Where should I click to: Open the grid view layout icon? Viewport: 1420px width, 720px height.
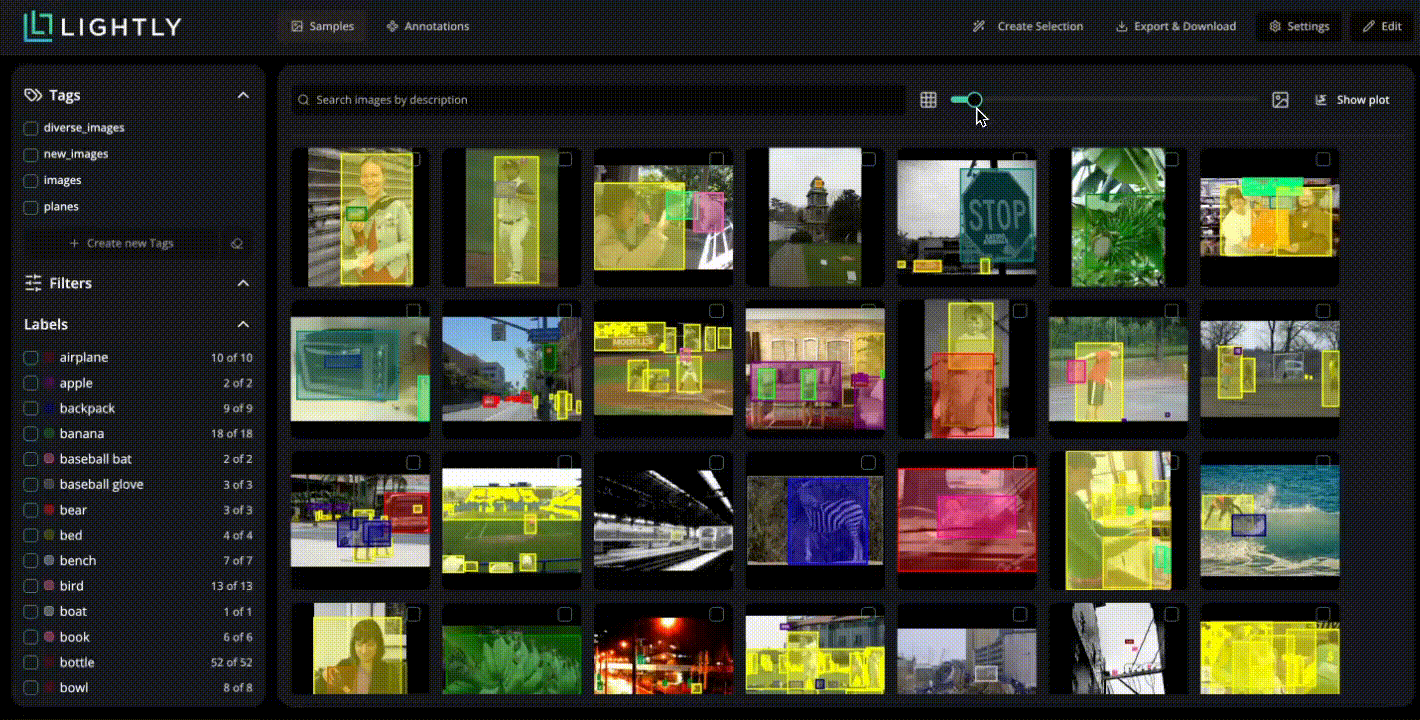pyautogui.click(x=929, y=100)
